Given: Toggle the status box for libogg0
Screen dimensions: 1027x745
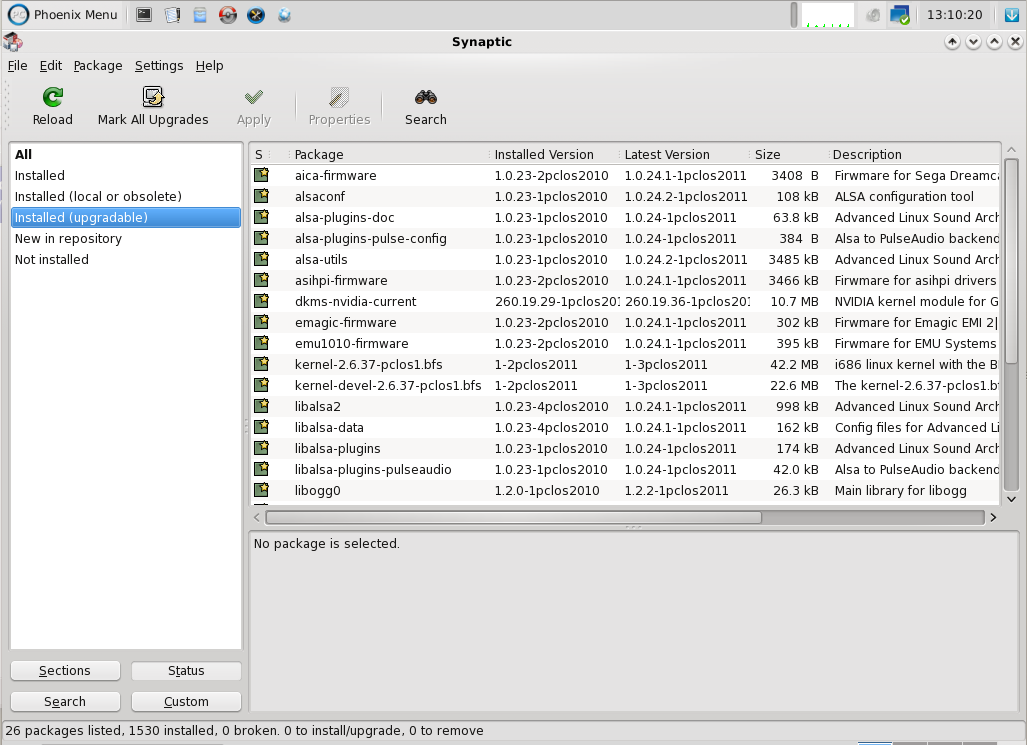Looking at the screenshot, I should coord(261,490).
